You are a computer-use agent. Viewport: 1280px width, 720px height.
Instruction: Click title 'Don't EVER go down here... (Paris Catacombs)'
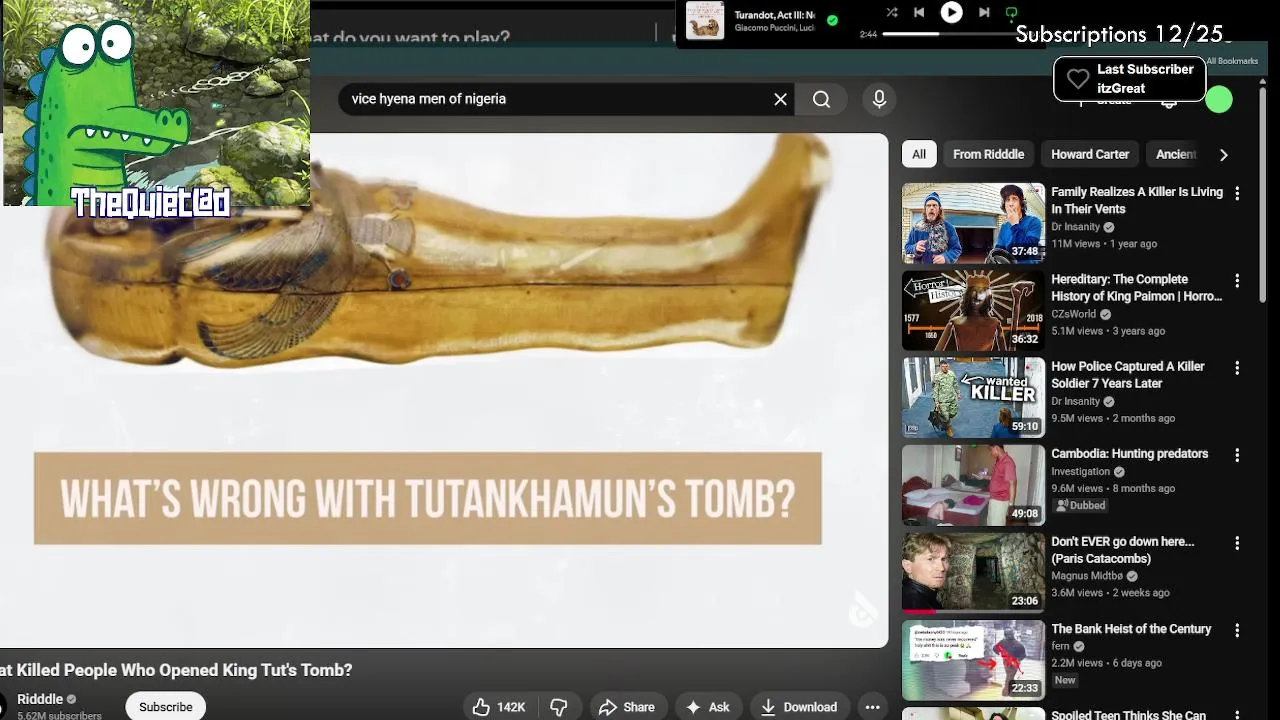1122,550
